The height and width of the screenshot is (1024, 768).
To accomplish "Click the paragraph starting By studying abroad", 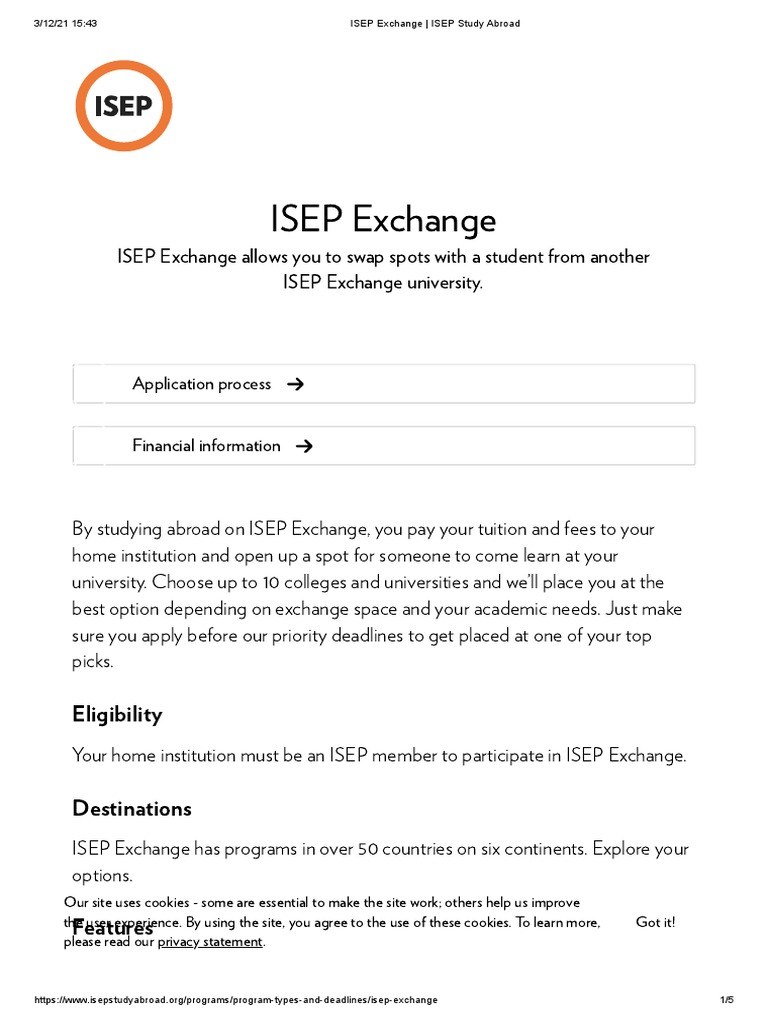I will [378, 582].
